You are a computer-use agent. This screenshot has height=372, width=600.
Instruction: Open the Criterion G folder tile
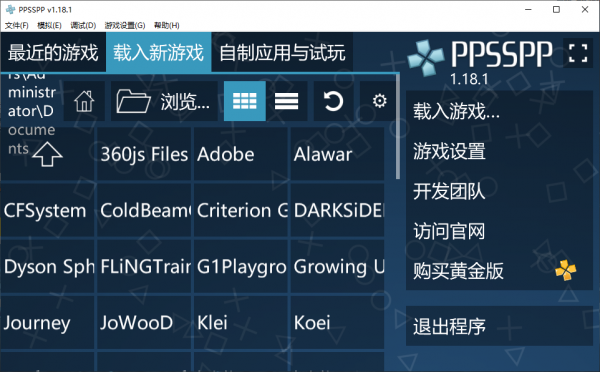click(x=241, y=210)
